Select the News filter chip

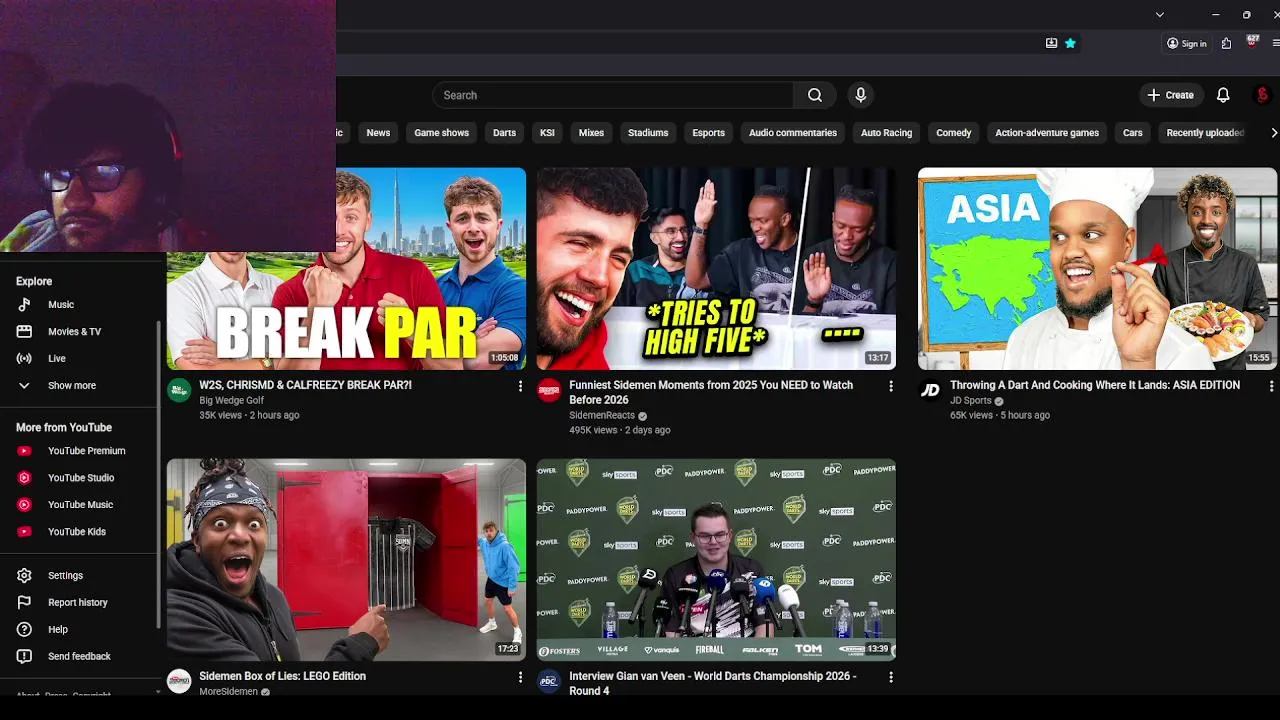pos(378,132)
